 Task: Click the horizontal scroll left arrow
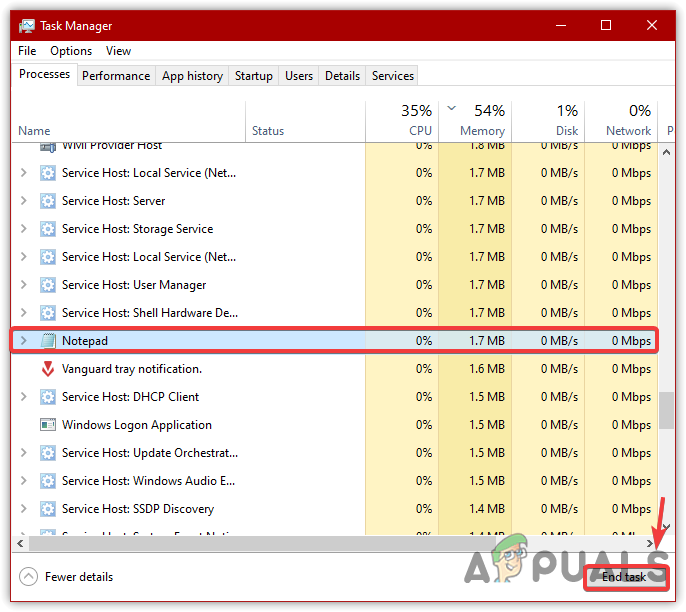(x=20, y=544)
